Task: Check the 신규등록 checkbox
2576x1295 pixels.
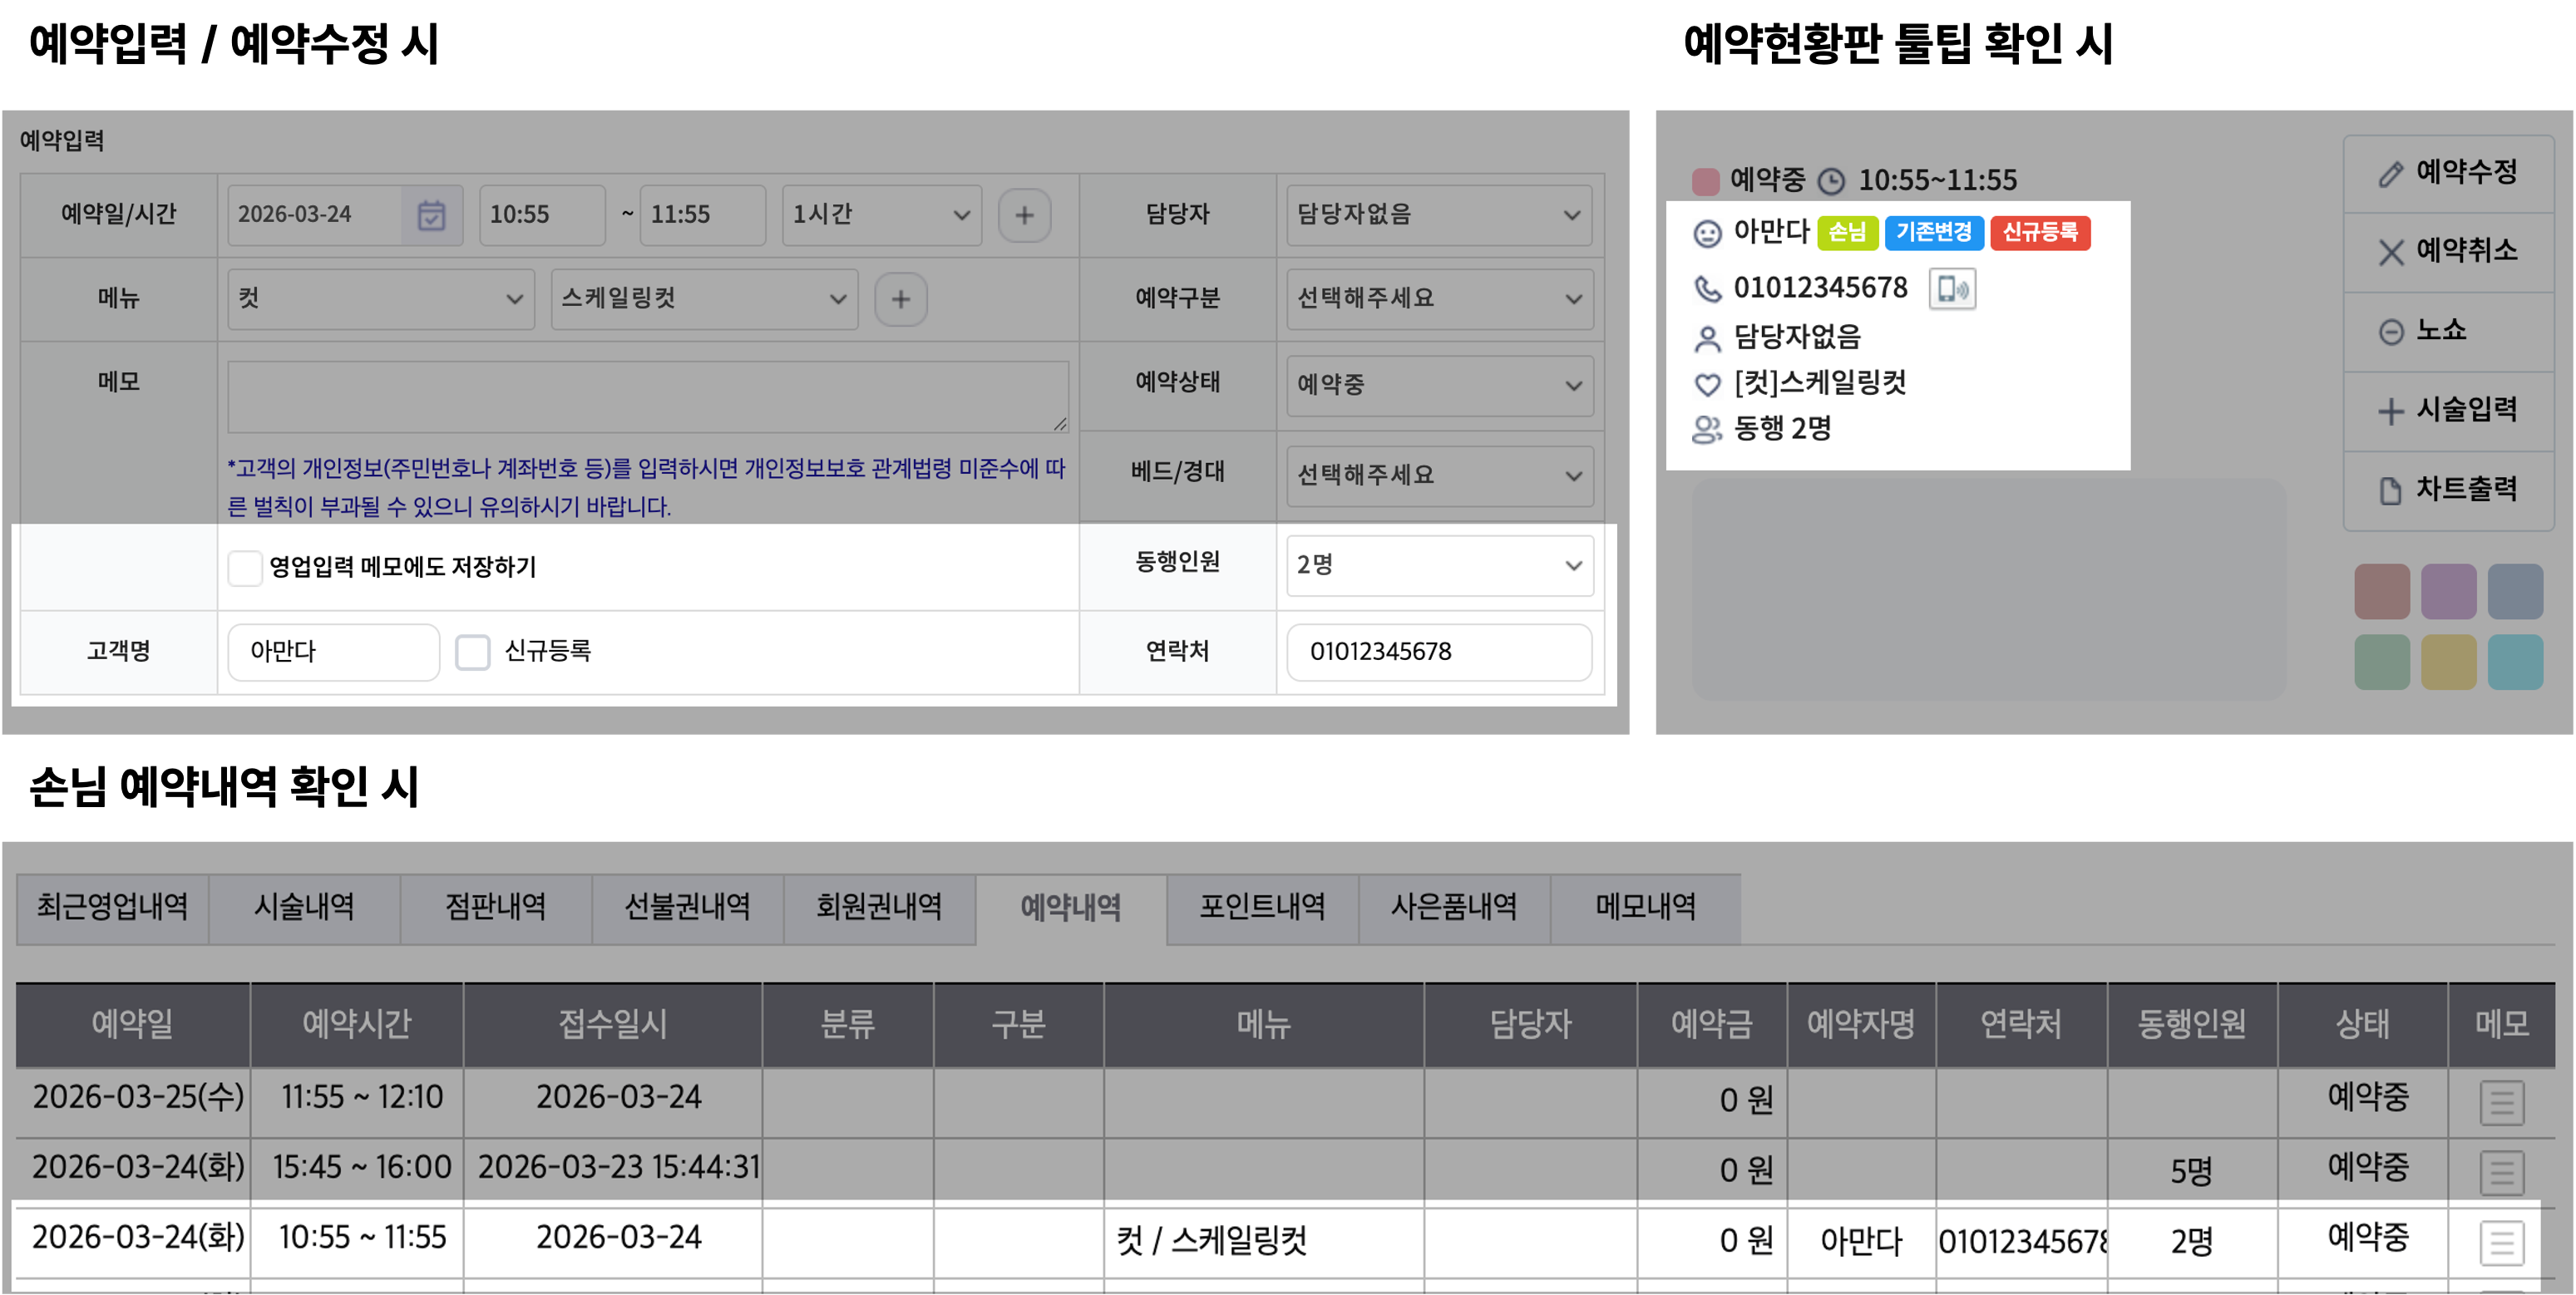Action: point(473,652)
